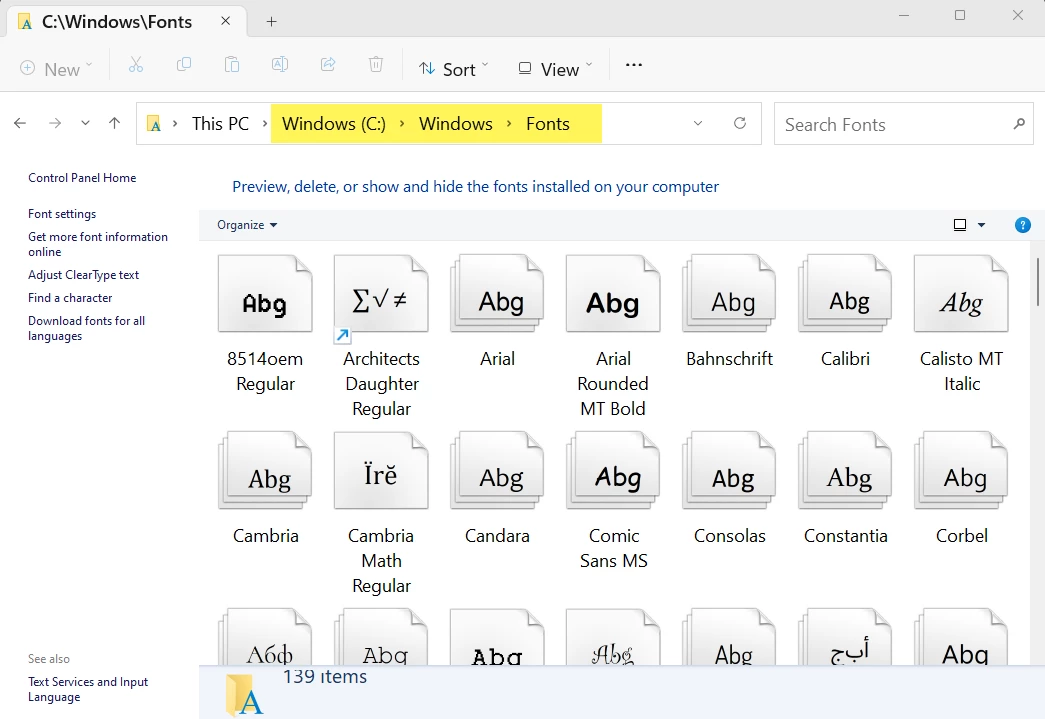Screen dimensions: 1045x719
Task: Select the Calibri font icon
Action: 845,294
